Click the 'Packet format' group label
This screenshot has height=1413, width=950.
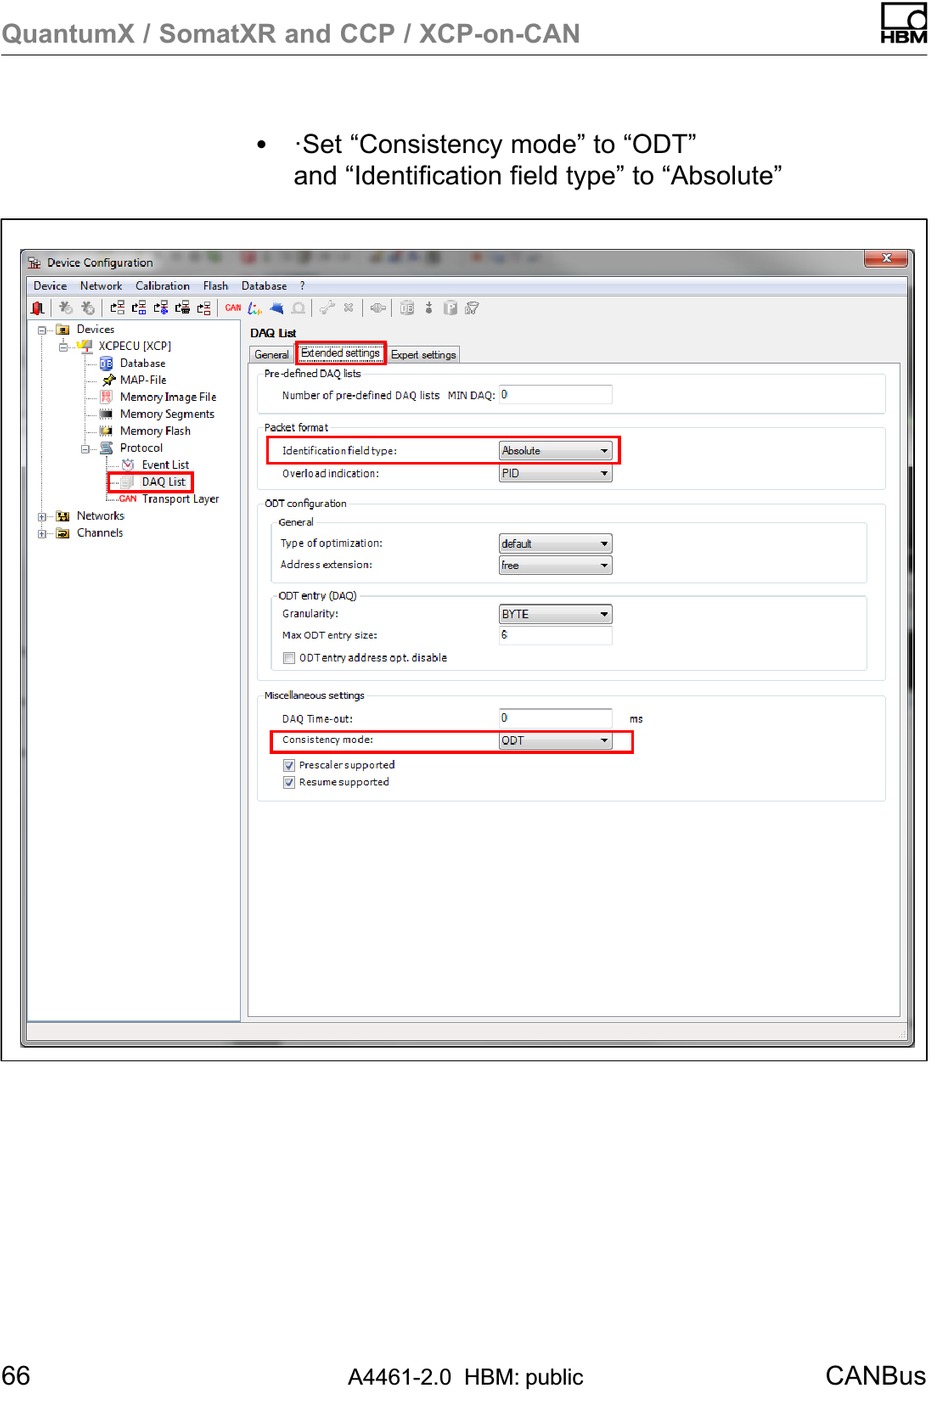(296, 428)
